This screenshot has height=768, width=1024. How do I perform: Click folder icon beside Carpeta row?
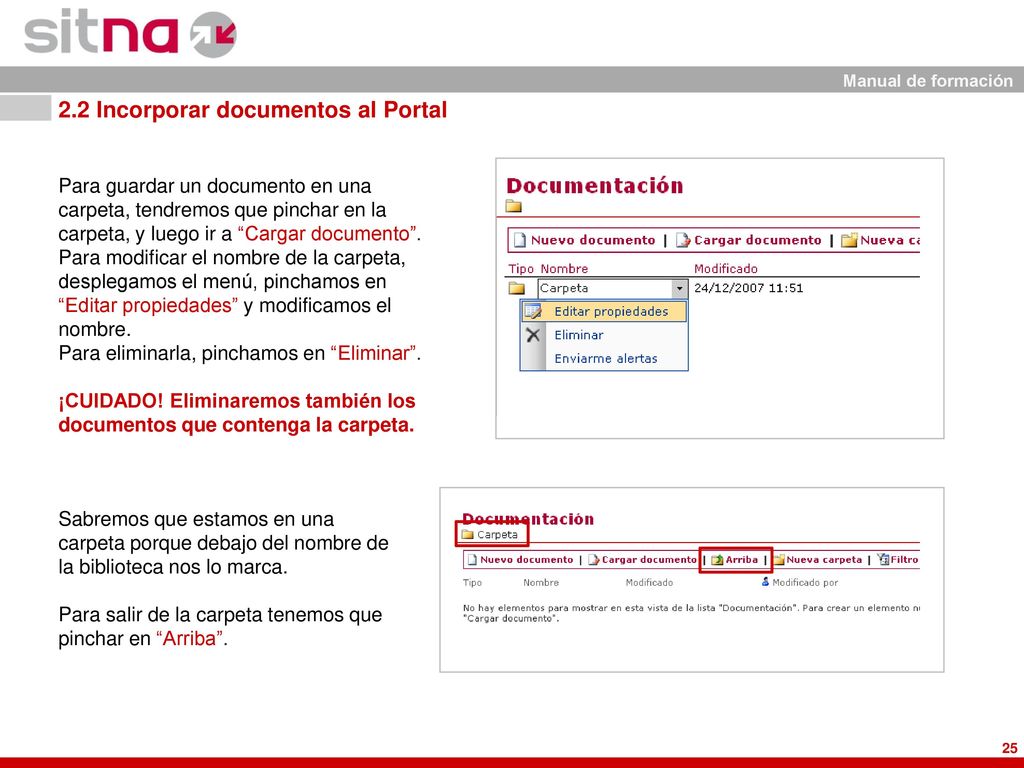point(517,288)
